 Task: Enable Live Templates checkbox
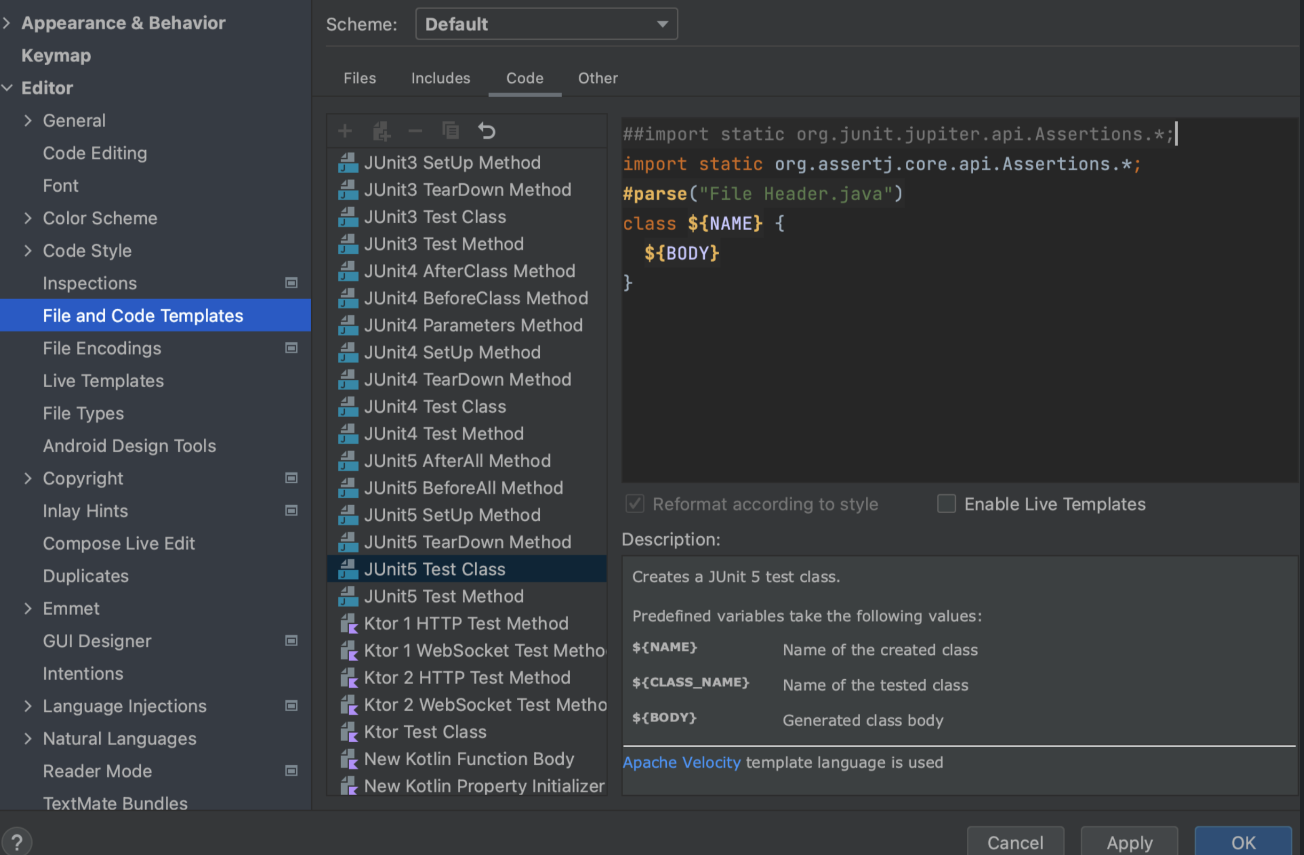[x=946, y=504]
